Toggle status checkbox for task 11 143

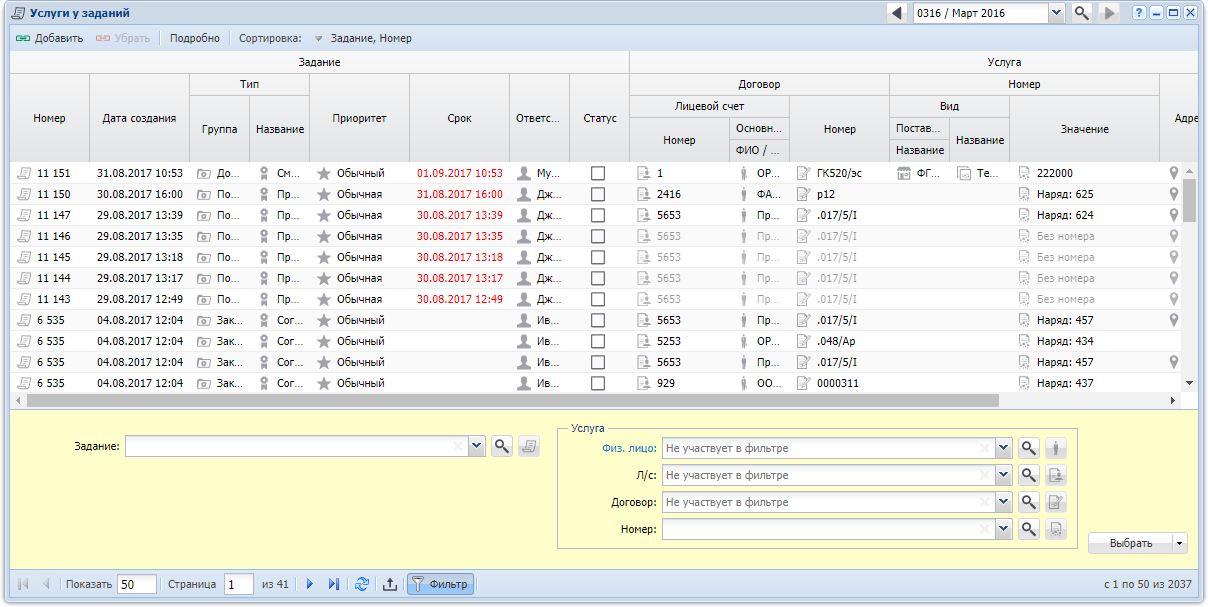pos(598,299)
